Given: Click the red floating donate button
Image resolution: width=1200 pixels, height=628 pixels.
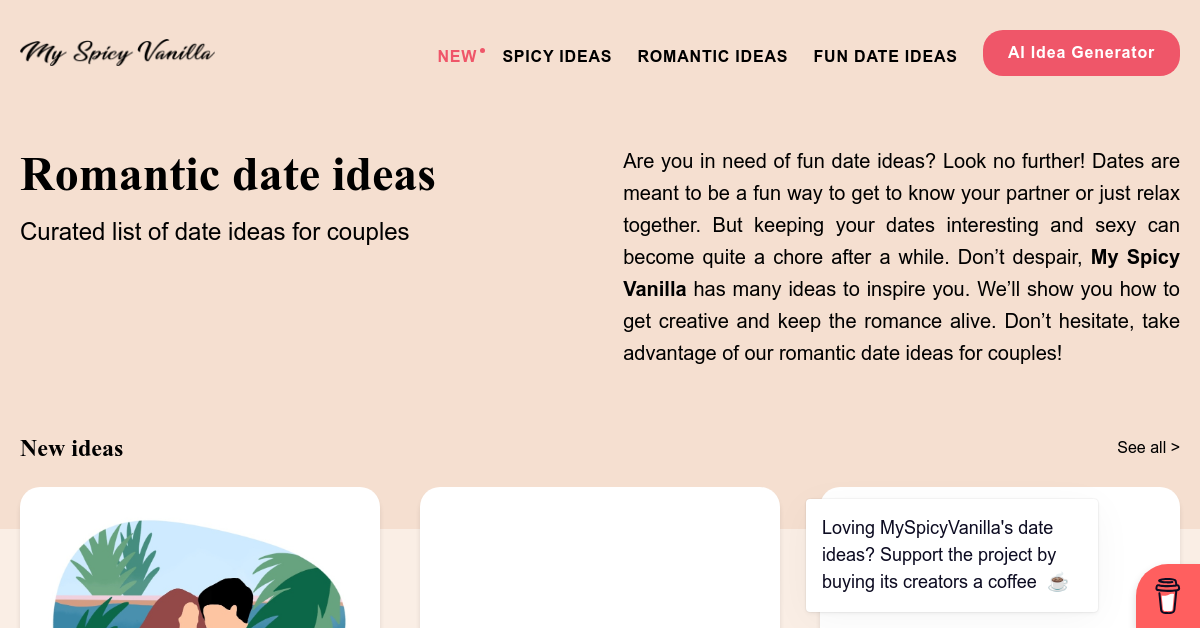Looking at the screenshot, I should (x=1168, y=596).
